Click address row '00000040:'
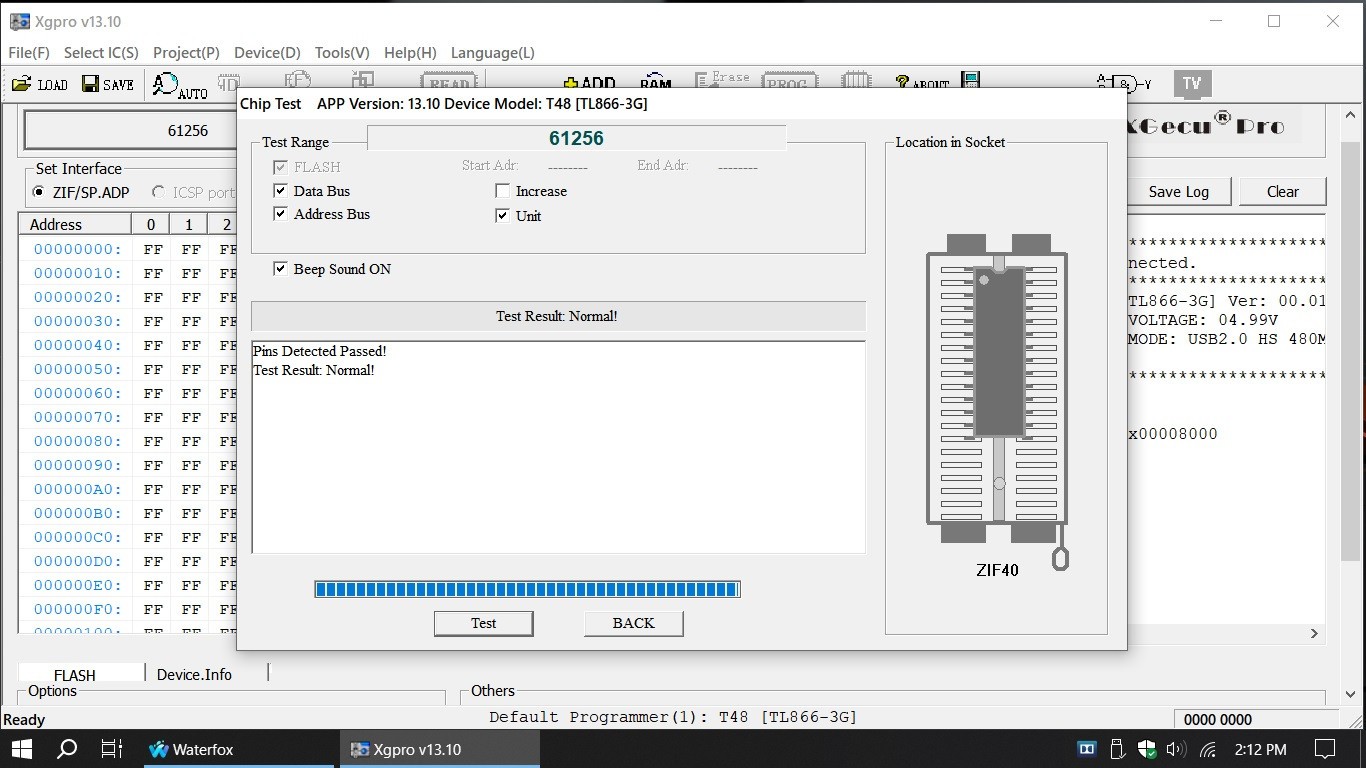1366x768 pixels. point(78,345)
